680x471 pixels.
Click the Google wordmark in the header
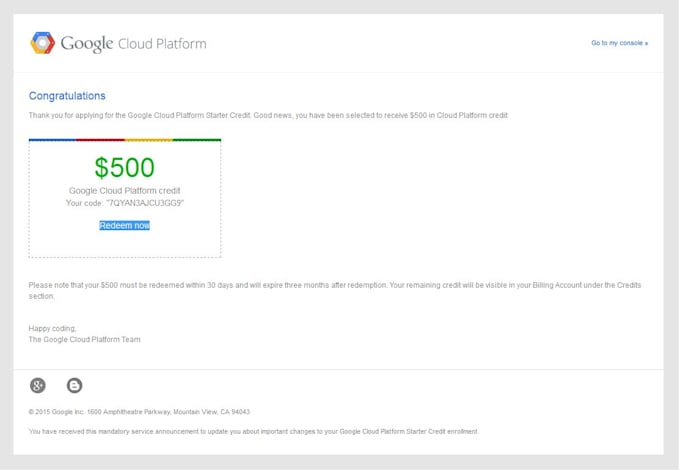pos(87,44)
